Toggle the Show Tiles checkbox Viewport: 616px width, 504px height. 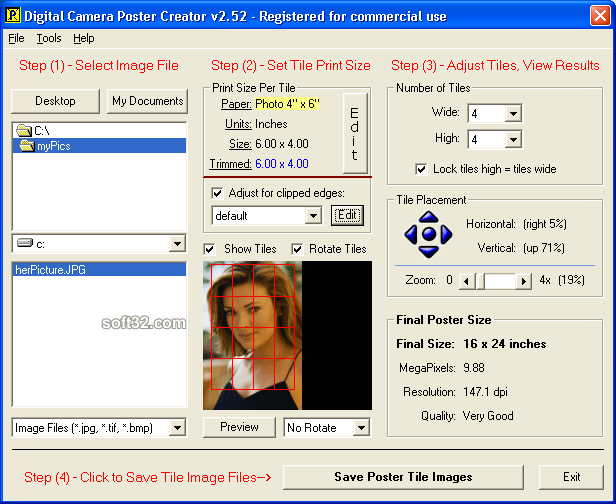(209, 249)
